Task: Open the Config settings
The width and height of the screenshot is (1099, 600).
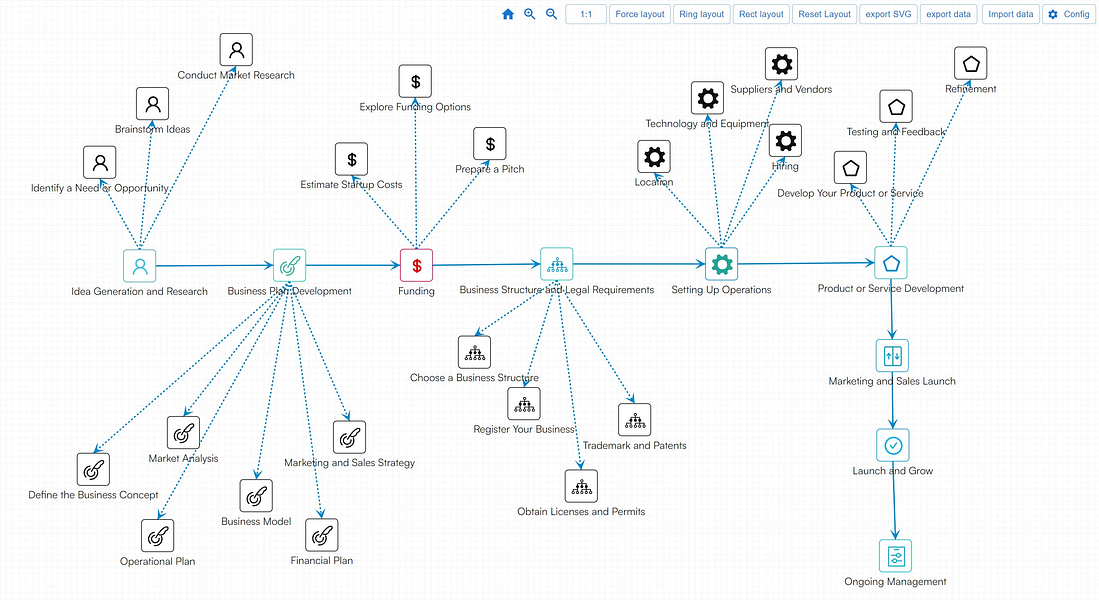Action: tap(1068, 14)
